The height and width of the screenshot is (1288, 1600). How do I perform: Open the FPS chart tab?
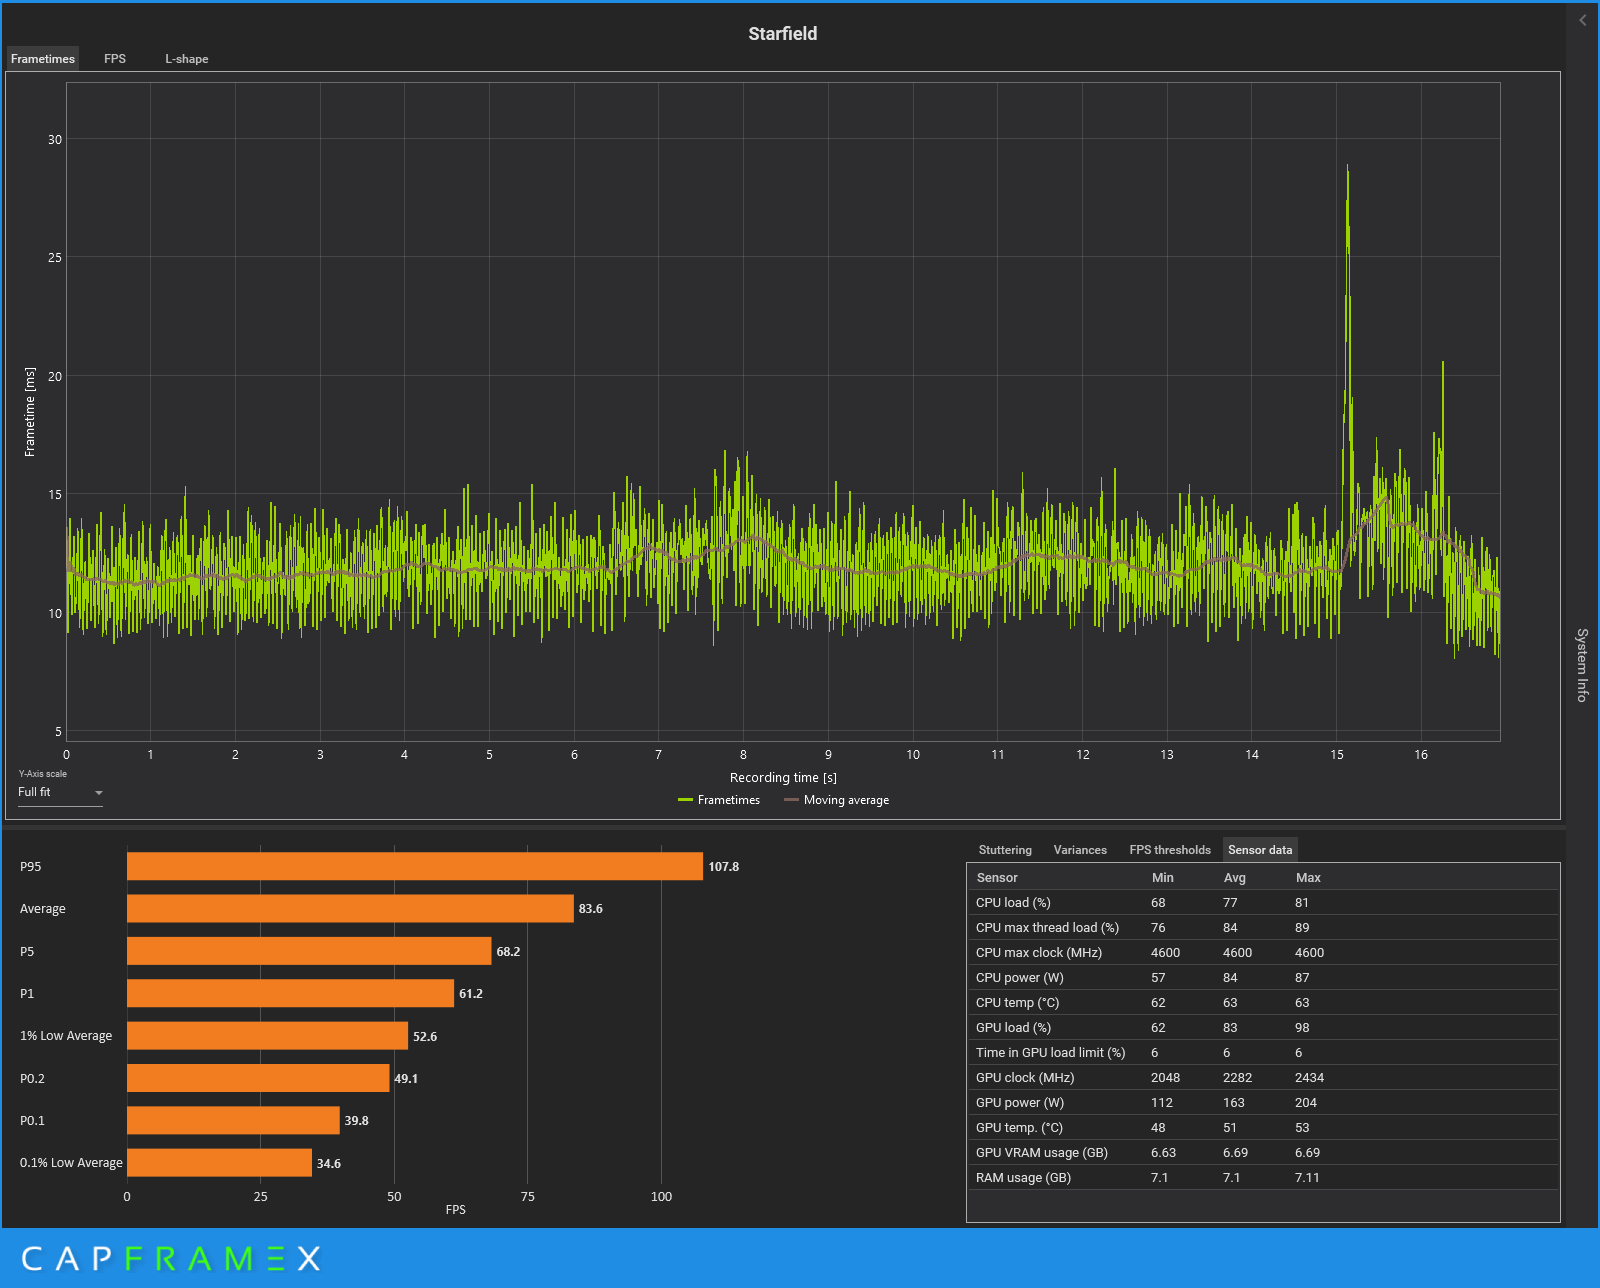click(115, 59)
